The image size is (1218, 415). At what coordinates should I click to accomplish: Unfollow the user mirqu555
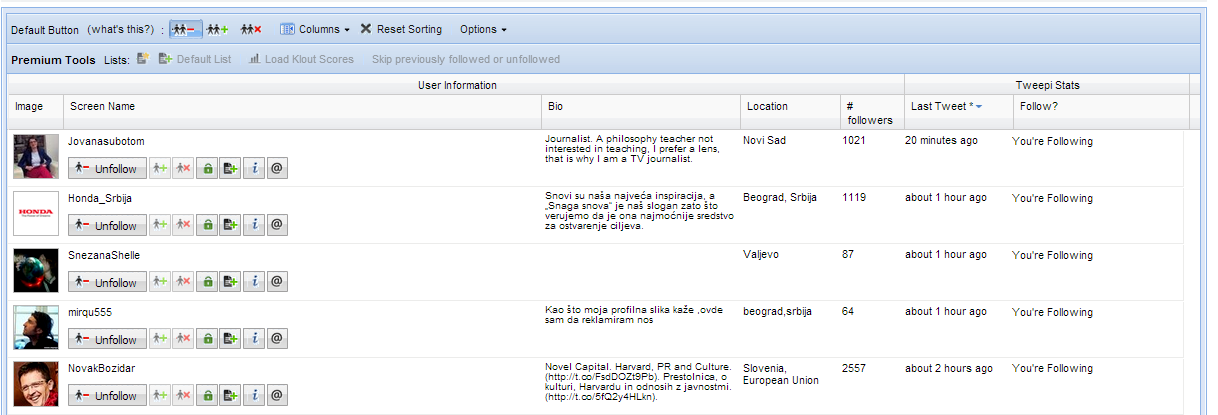107,339
